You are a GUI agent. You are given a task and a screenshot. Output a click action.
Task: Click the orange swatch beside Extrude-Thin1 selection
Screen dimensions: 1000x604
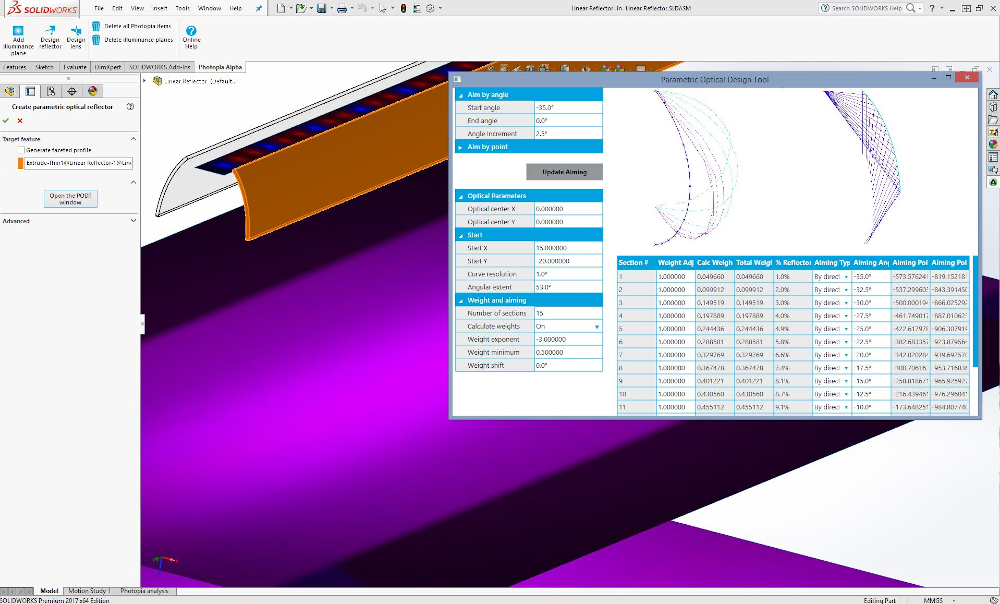[x=21, y=163]
